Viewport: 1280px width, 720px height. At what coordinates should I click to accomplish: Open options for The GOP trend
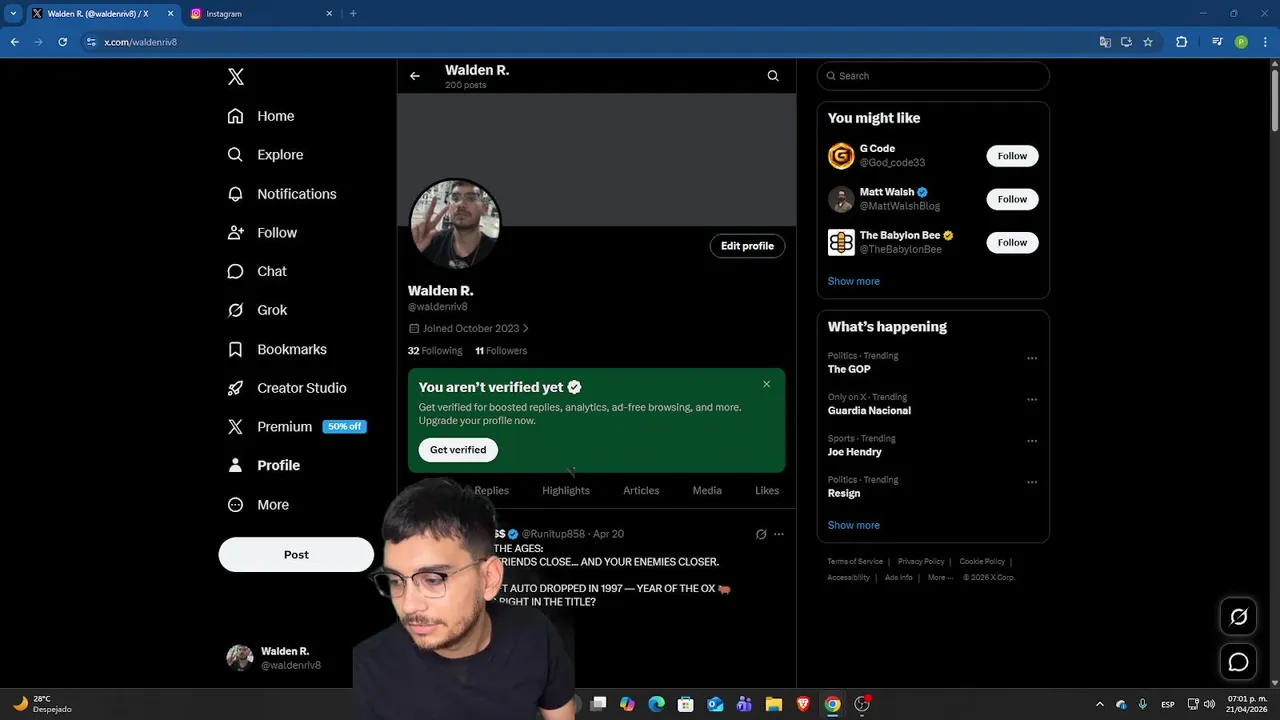point(1032,358)
